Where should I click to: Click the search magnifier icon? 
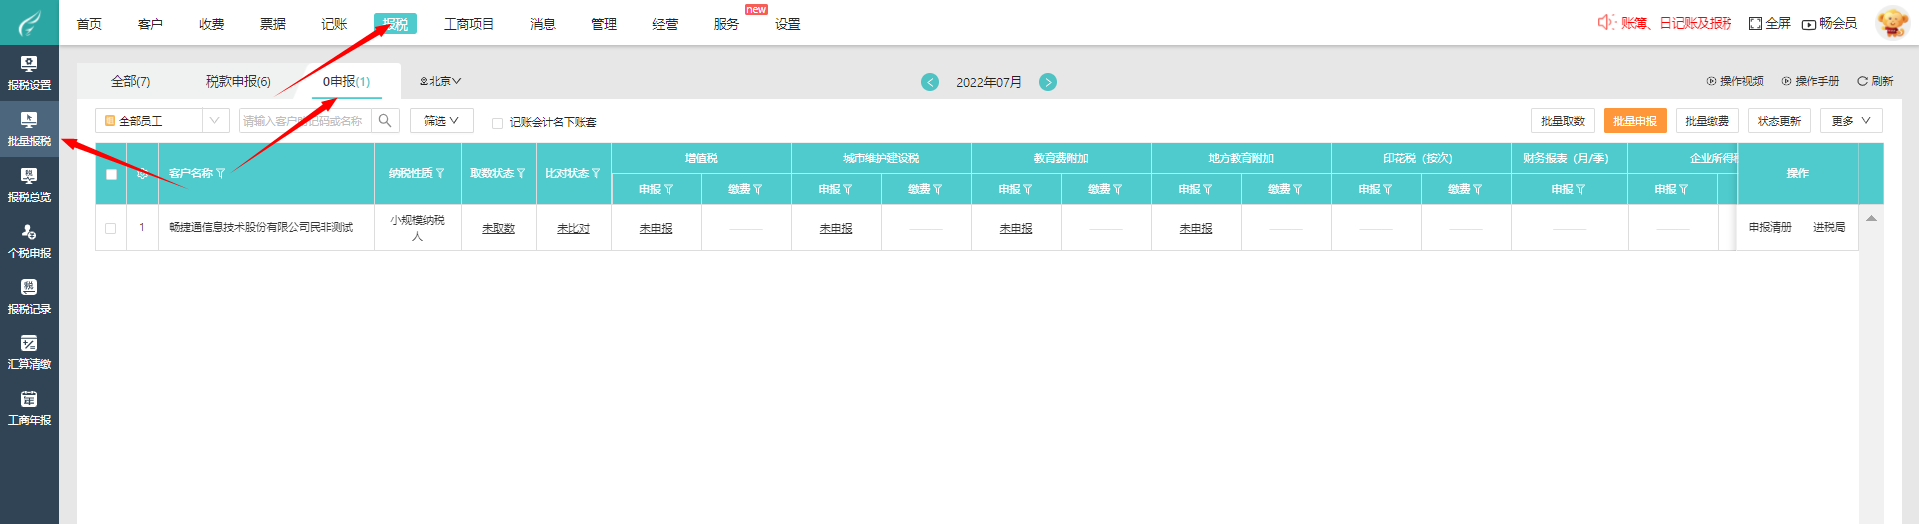tap(385, 121)
